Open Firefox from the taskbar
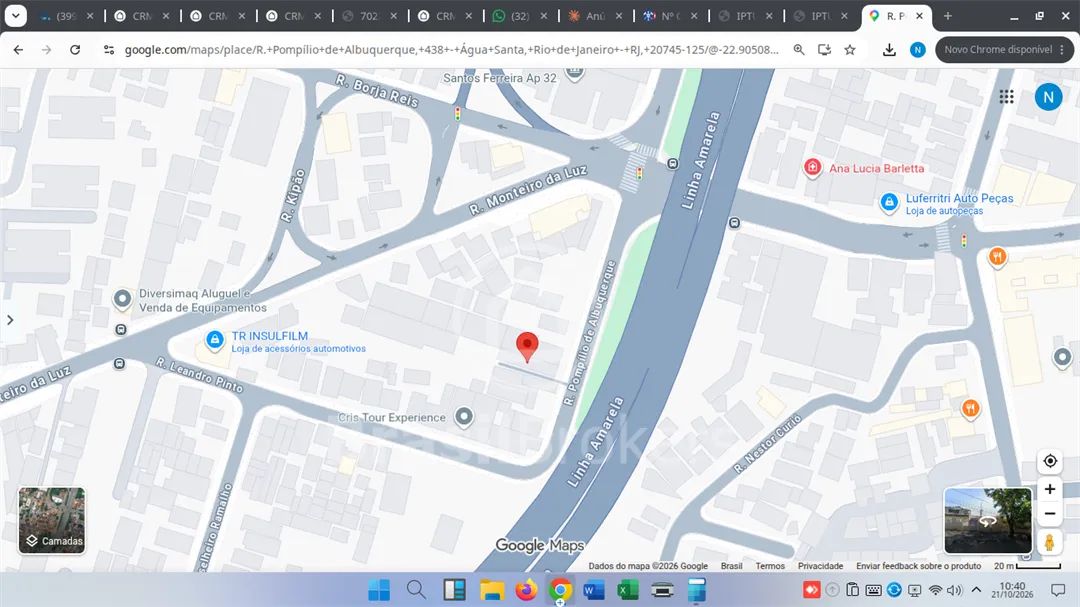The width and height of the screenshot is (1080, 607). click(x=526, y=590)
